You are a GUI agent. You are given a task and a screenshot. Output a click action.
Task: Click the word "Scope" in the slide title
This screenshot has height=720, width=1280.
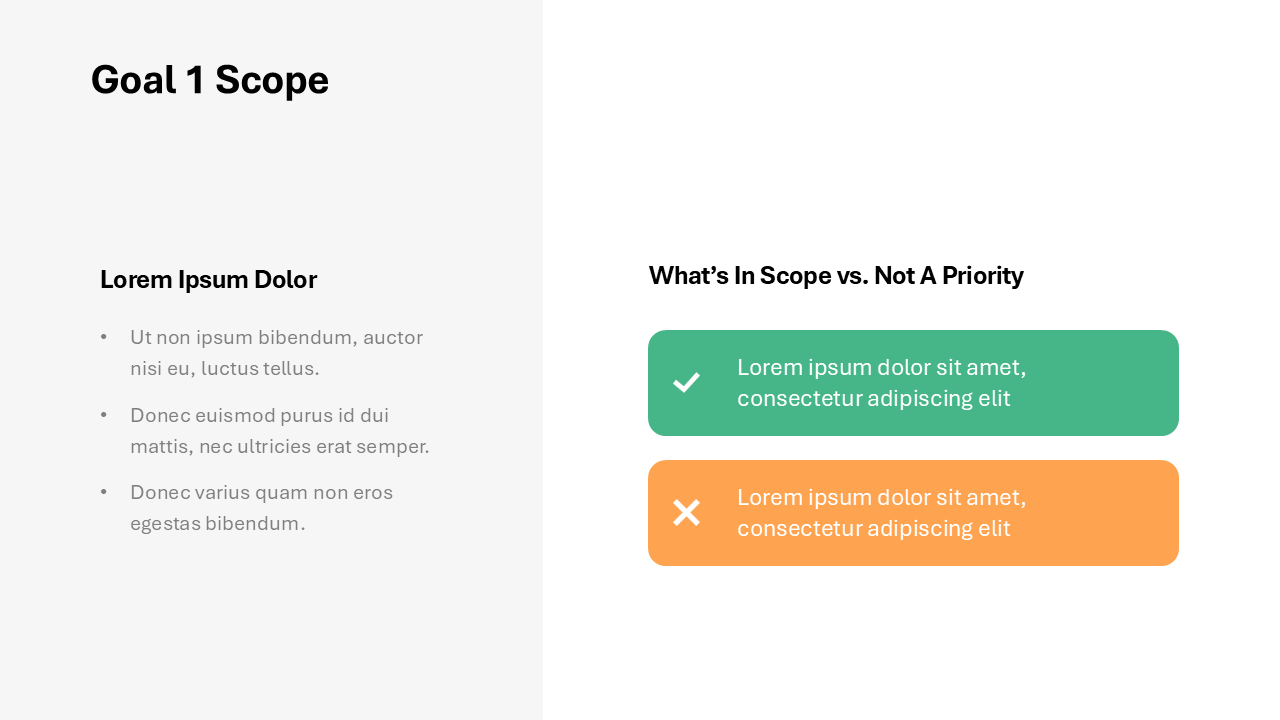[x=271, y=80]
